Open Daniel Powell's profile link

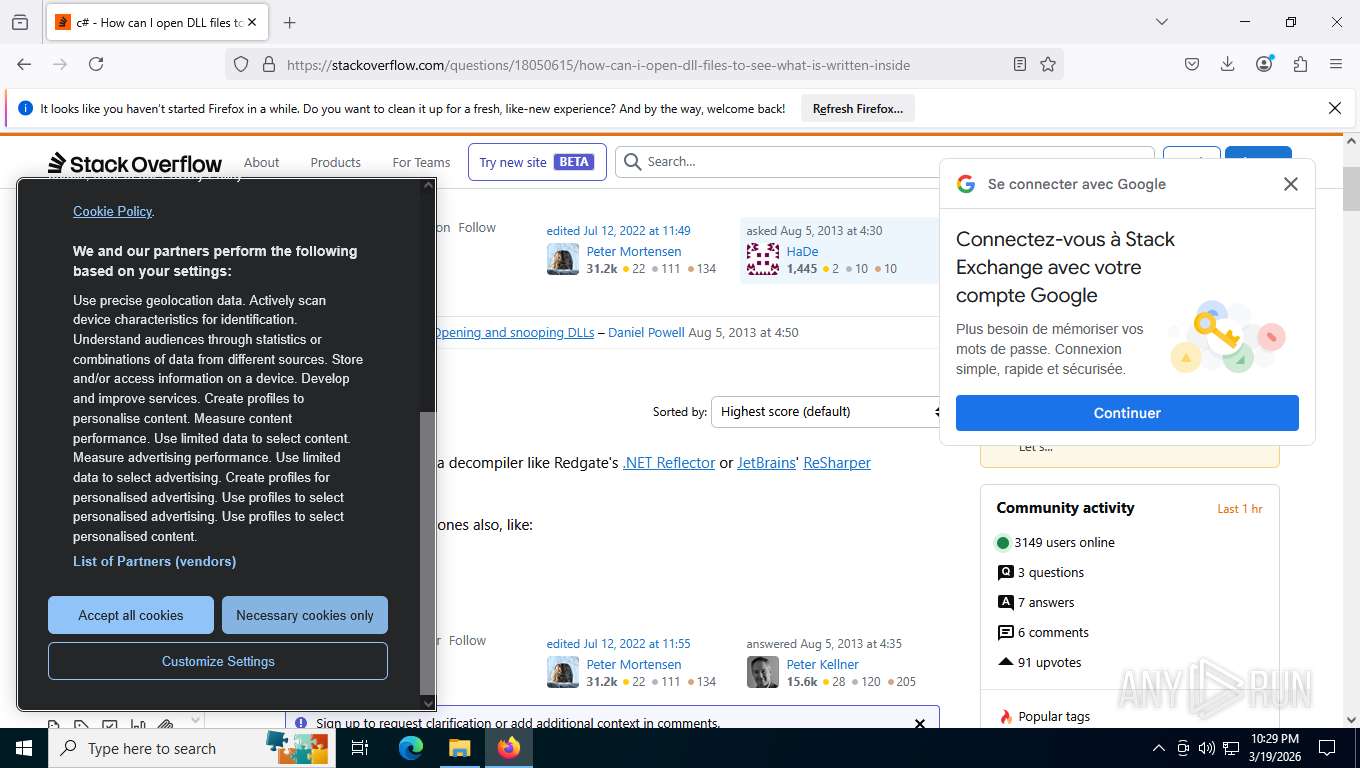647,333
